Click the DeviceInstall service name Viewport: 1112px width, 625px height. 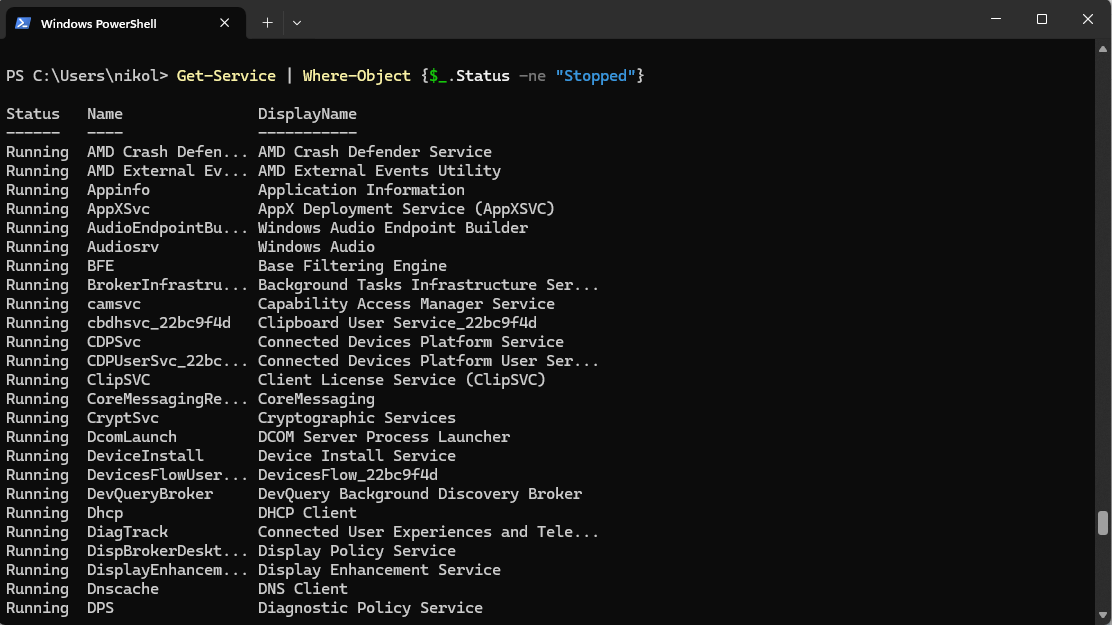[x=145, y=456]
